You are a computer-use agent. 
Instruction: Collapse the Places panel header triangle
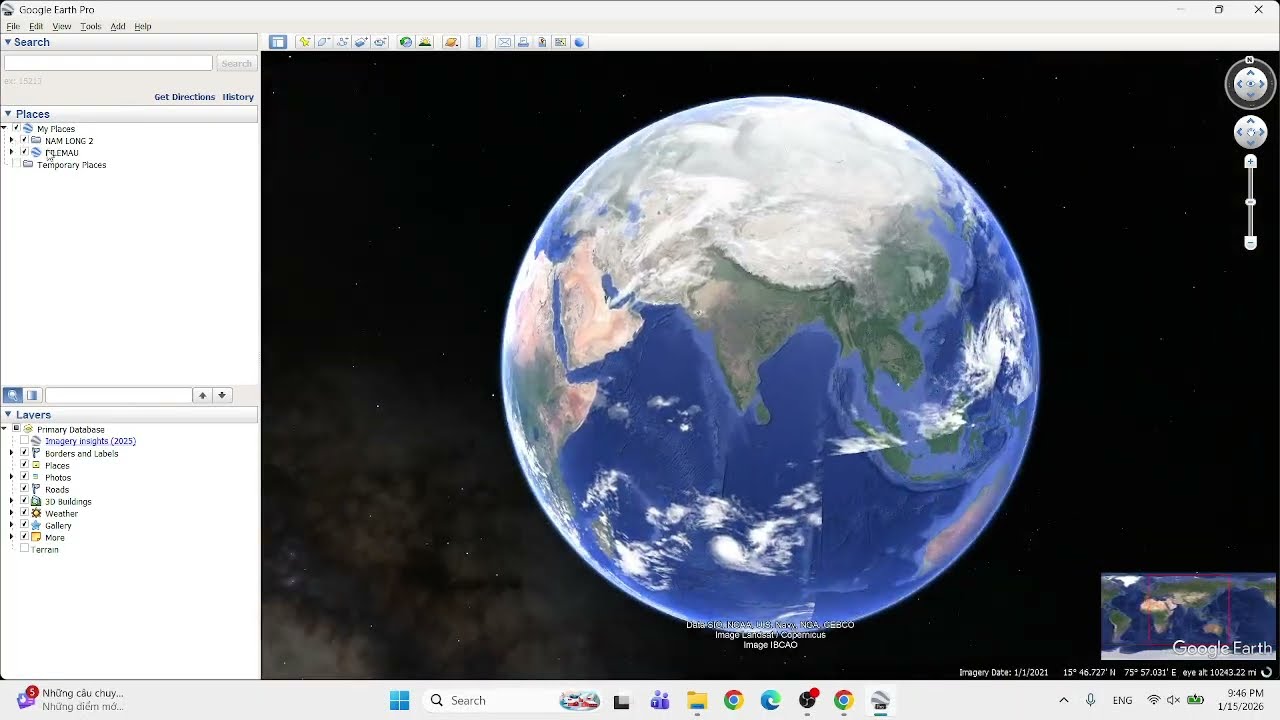click(7, 114)
